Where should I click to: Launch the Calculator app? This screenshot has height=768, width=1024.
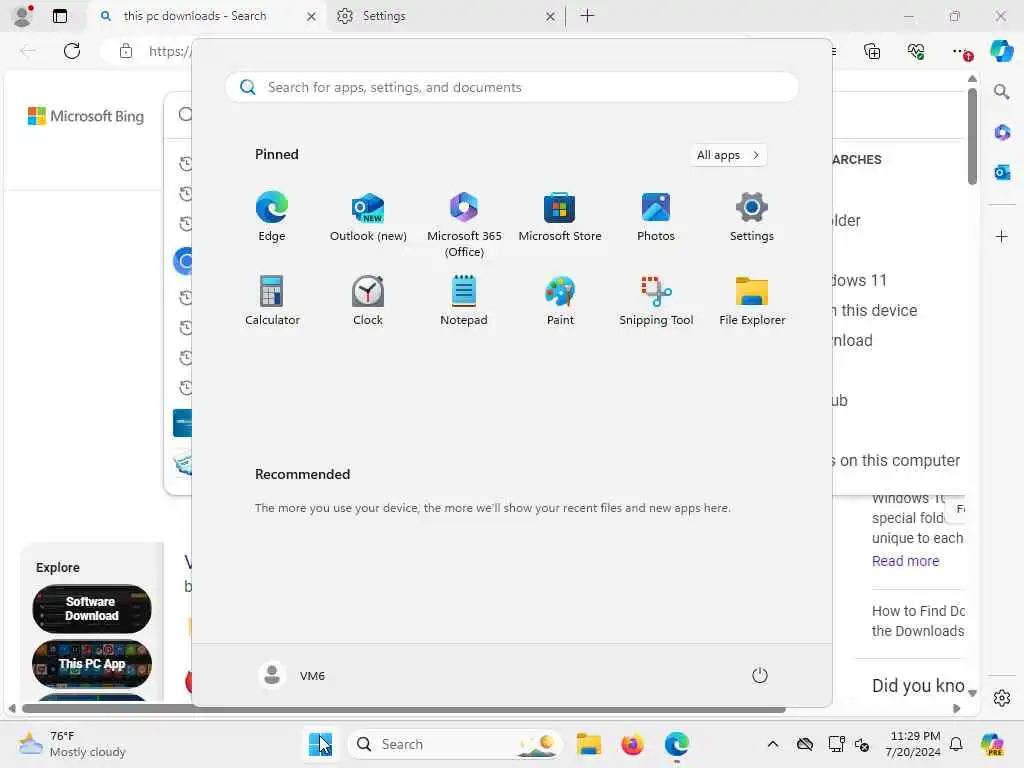tap(272, 300)
